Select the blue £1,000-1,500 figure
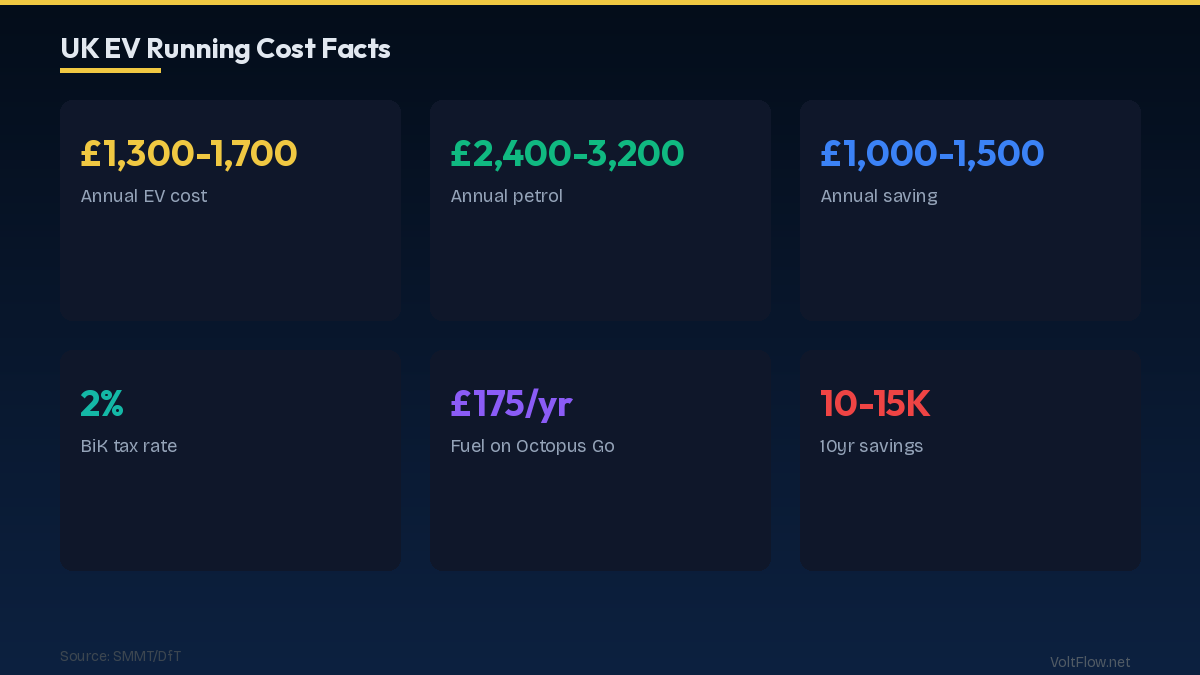The width and height of the screenshot is (1200, 675). coord(932,153)
